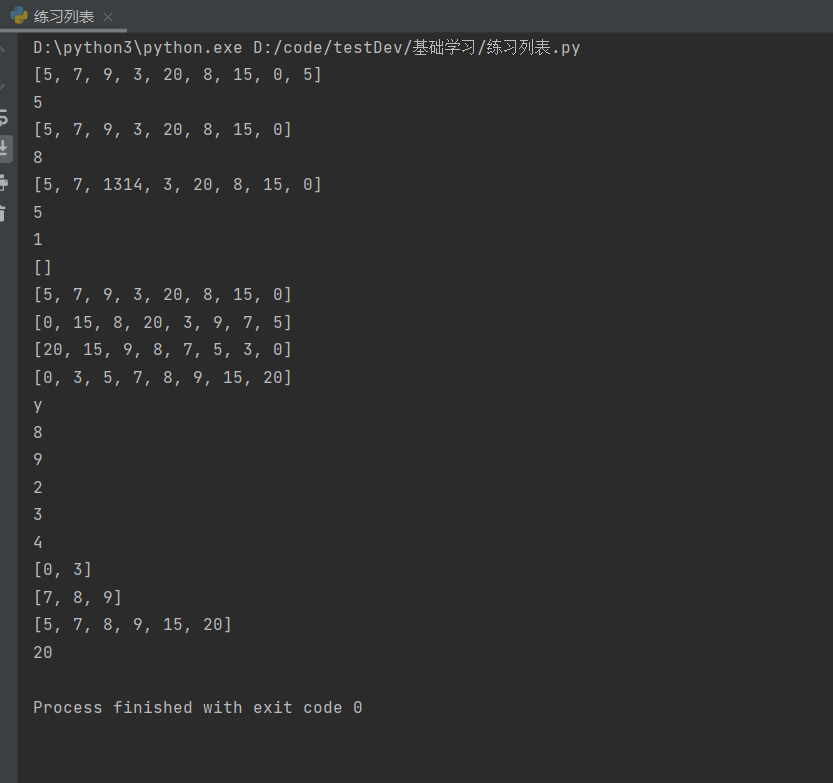Select the 练习列表 run tab
This screenshot has width=833, height=783.
pyautogui.click(x=63, y=17)
